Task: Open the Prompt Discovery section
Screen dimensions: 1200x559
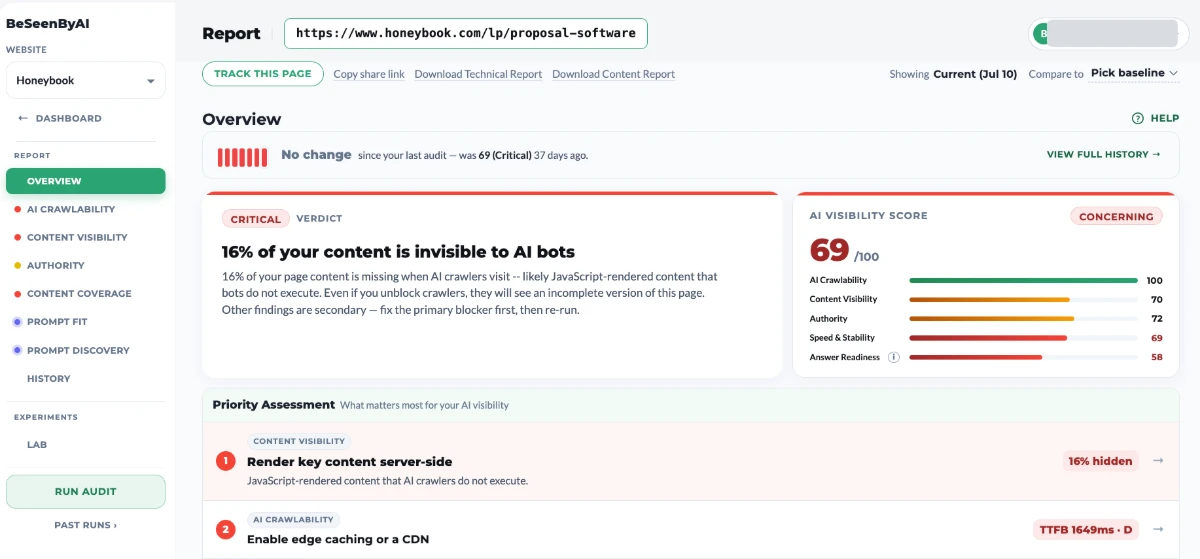Action: point(78,350)
